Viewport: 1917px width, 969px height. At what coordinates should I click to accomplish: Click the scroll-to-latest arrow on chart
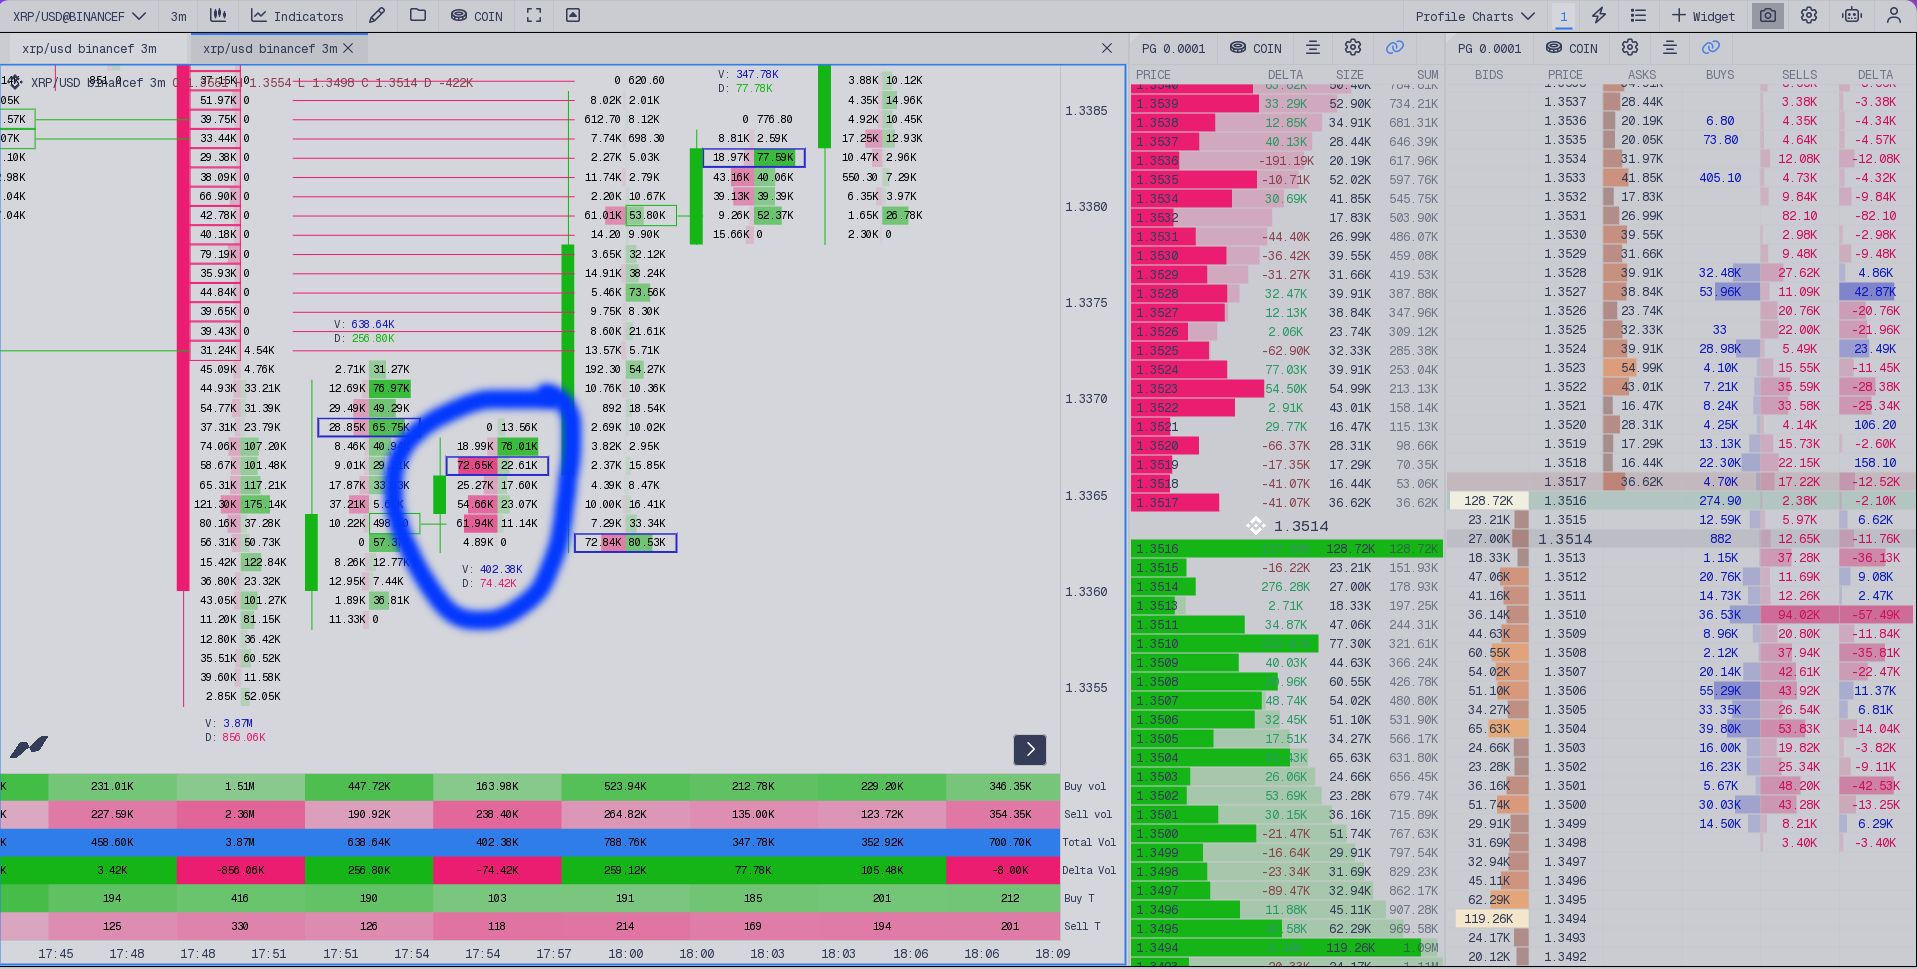[x=1029, y=749]
